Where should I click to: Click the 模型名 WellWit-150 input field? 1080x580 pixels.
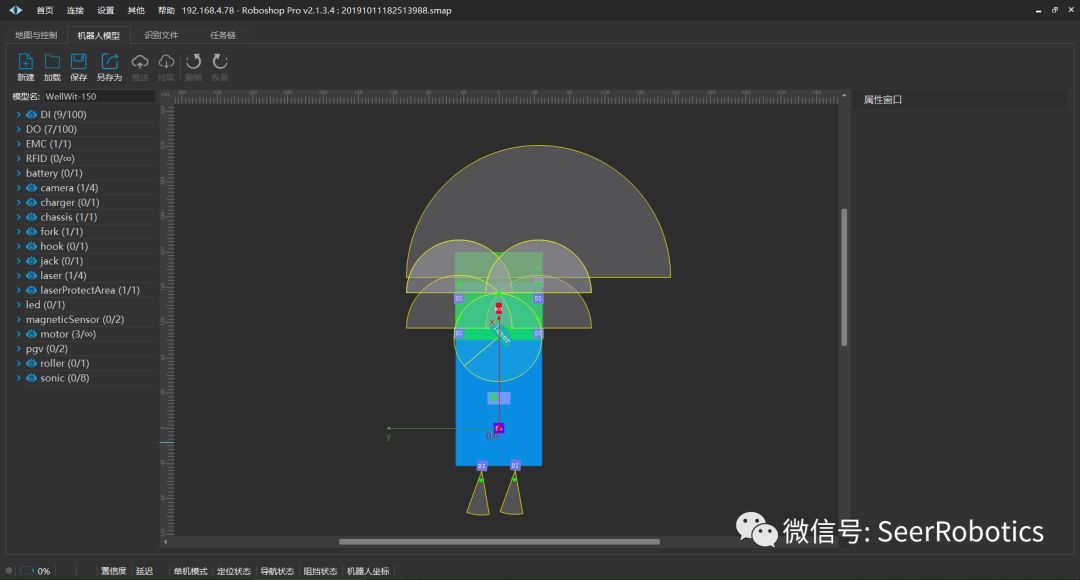[98, 97]
